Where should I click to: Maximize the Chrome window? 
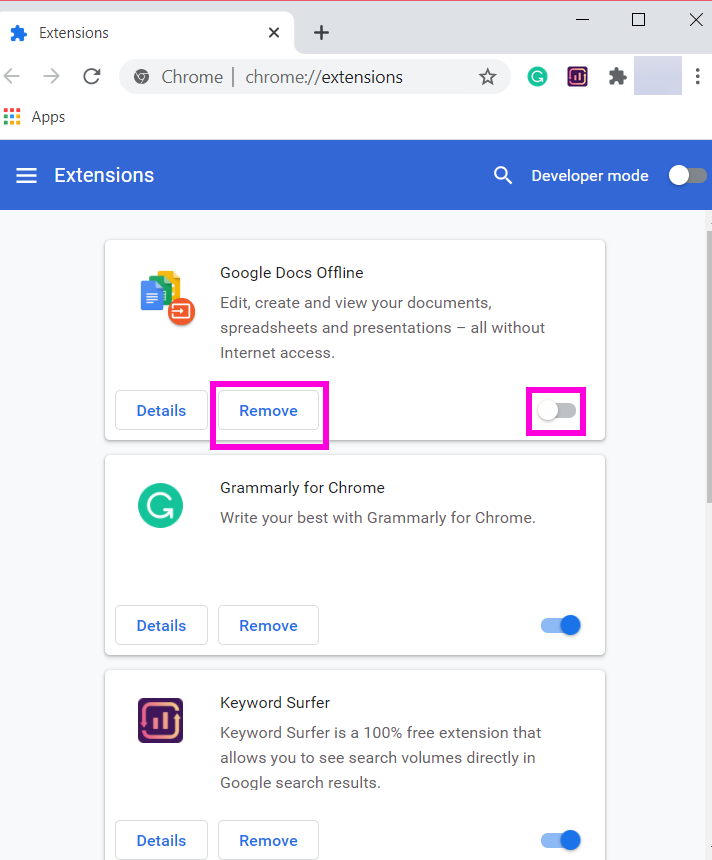pos(638,20)
